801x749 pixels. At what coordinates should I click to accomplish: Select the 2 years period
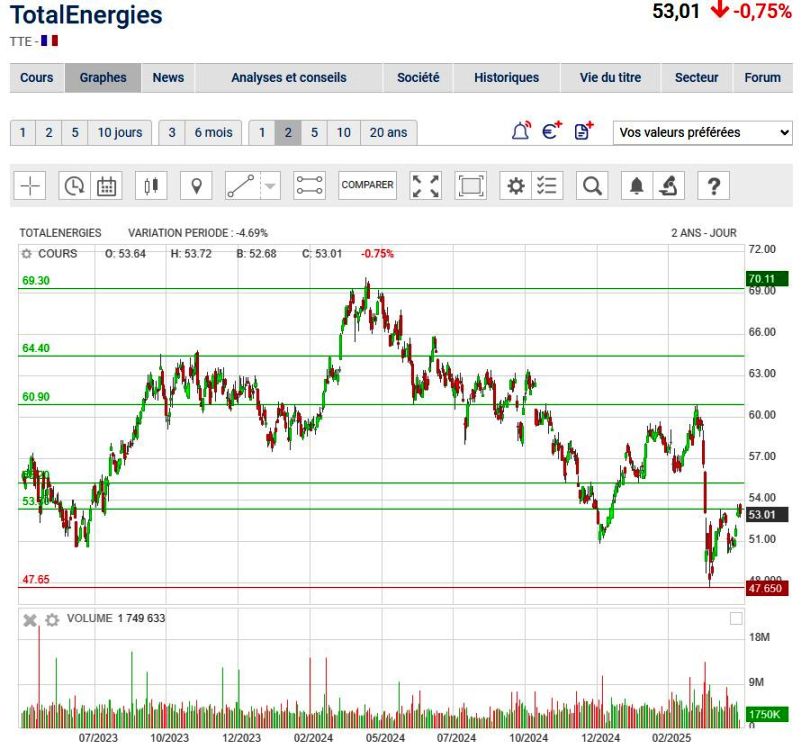(x=288, y=133)
